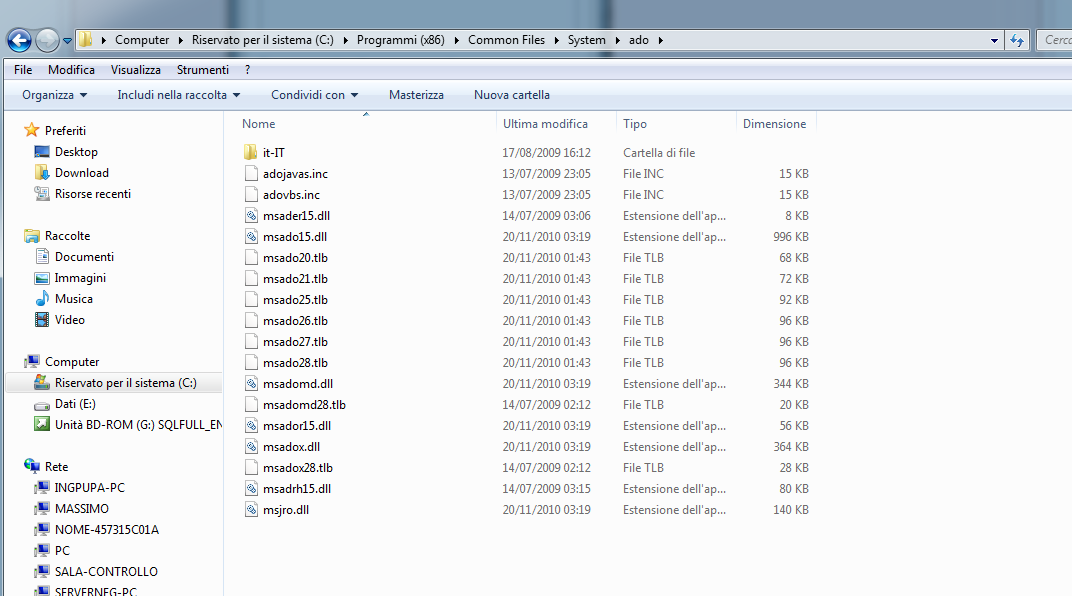
Task: Select the Raccolte libraries icon
Action: [31, 236]
